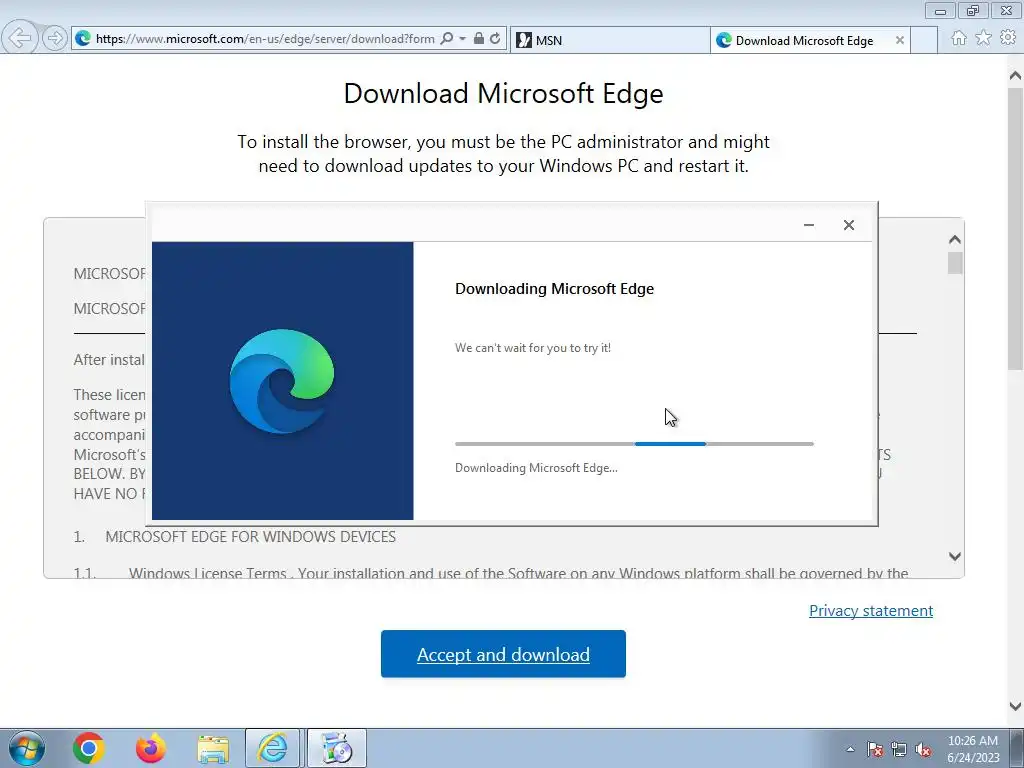Click 'MICROSOFT EDGE FOR WINDOWS DEVICES' text
1024x768 pixels.
click(251, 537)
